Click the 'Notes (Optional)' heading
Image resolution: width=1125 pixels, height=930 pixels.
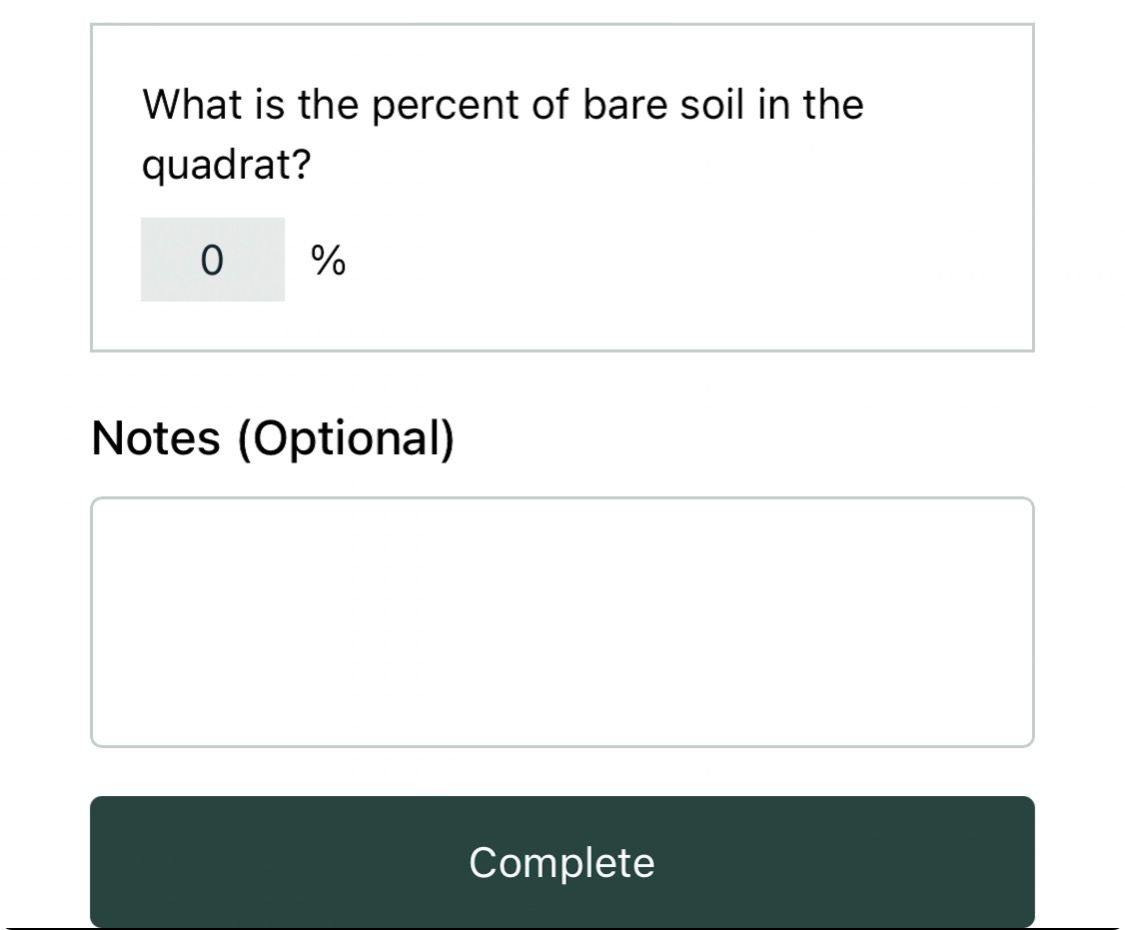tap(272, 438)
